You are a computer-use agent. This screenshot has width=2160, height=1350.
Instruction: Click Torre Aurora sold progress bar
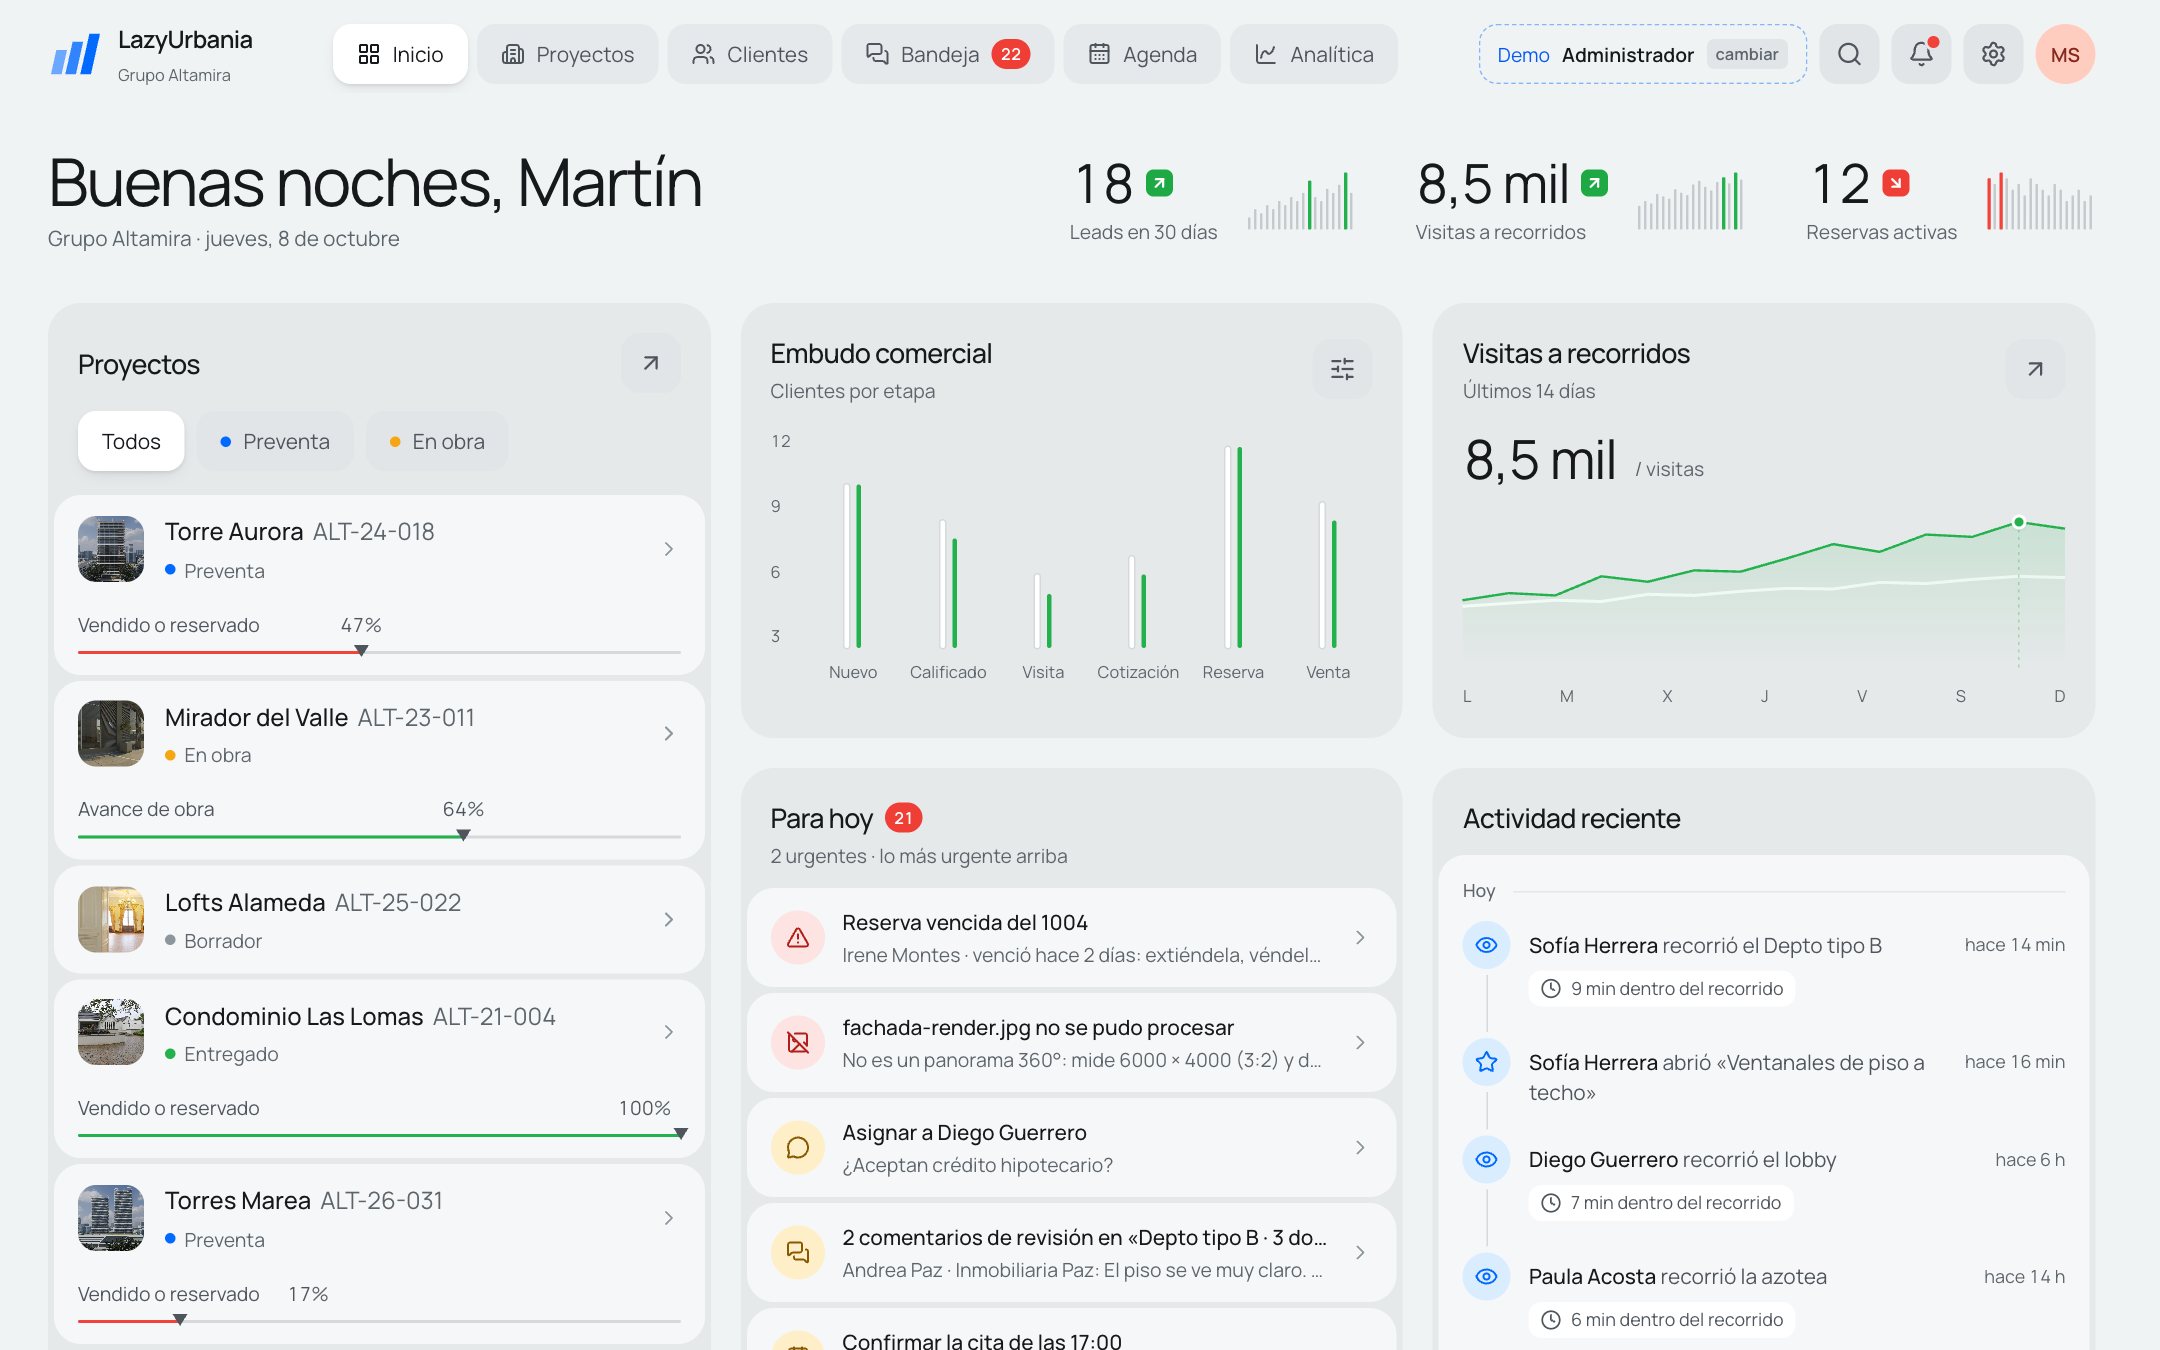click(379, 652)
